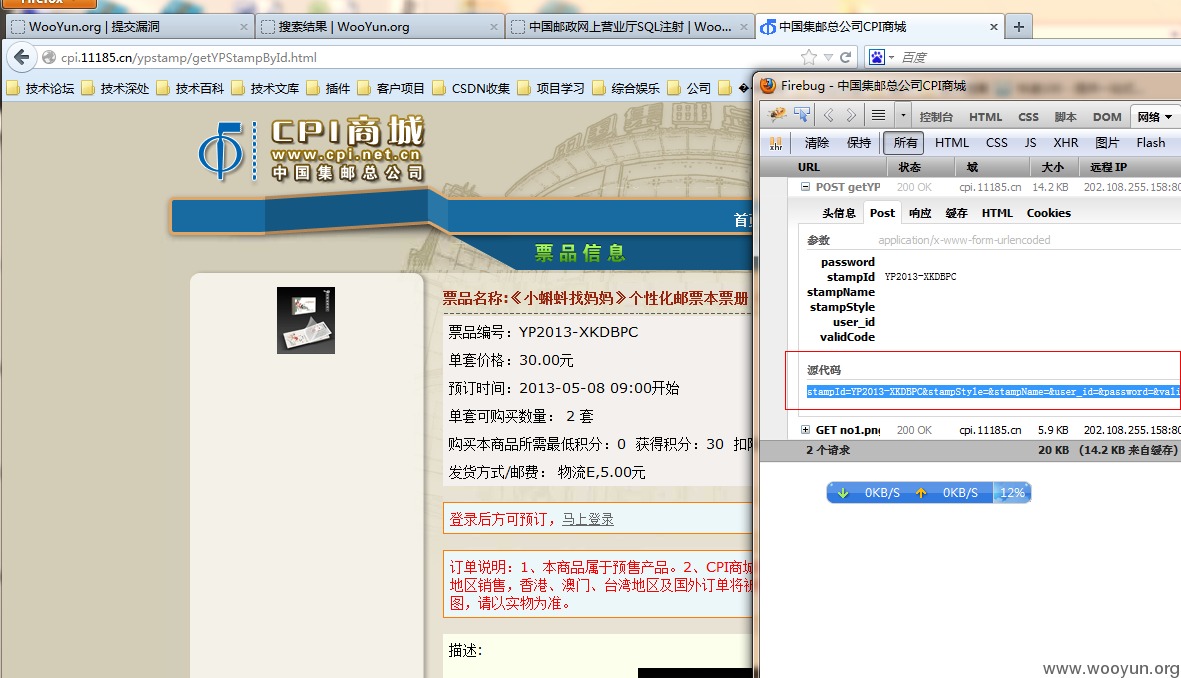1181x678 pixels.
Task: Activate the Firebug element inspector arrow
Action: (x=801, y=115)
